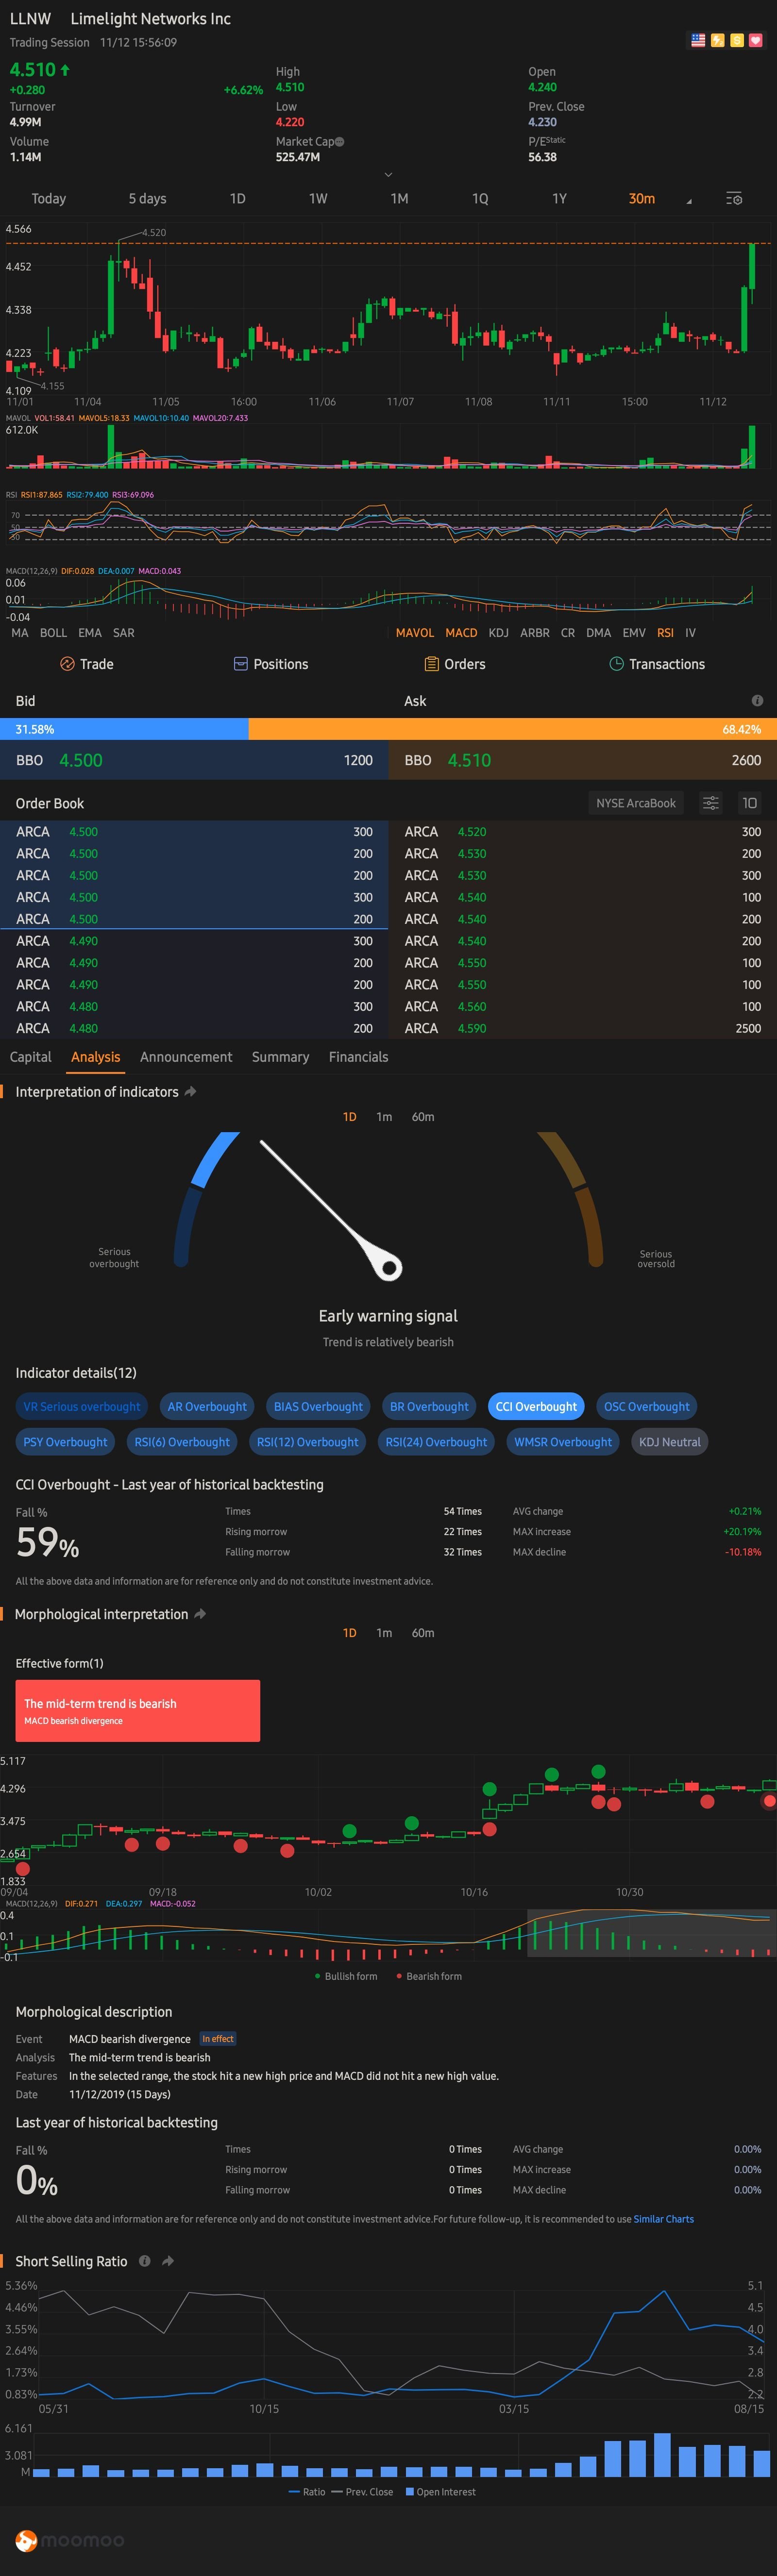Tap the Order Book depth 10 icon
Screen dimensions: 777x2576
click(x=749, y=803)
